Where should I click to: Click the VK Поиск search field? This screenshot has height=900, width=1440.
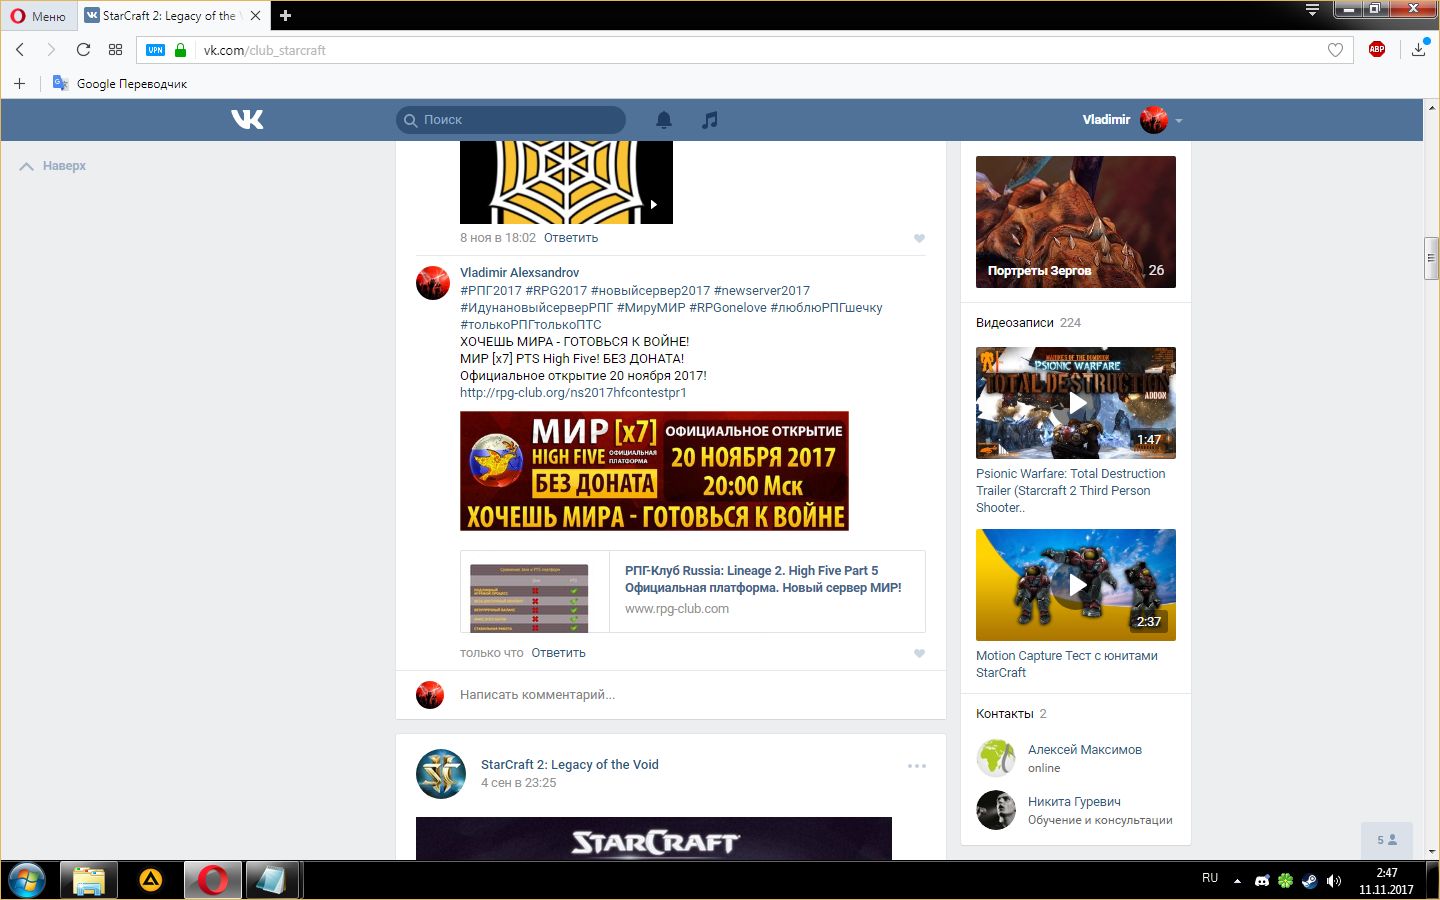point(511,119)
